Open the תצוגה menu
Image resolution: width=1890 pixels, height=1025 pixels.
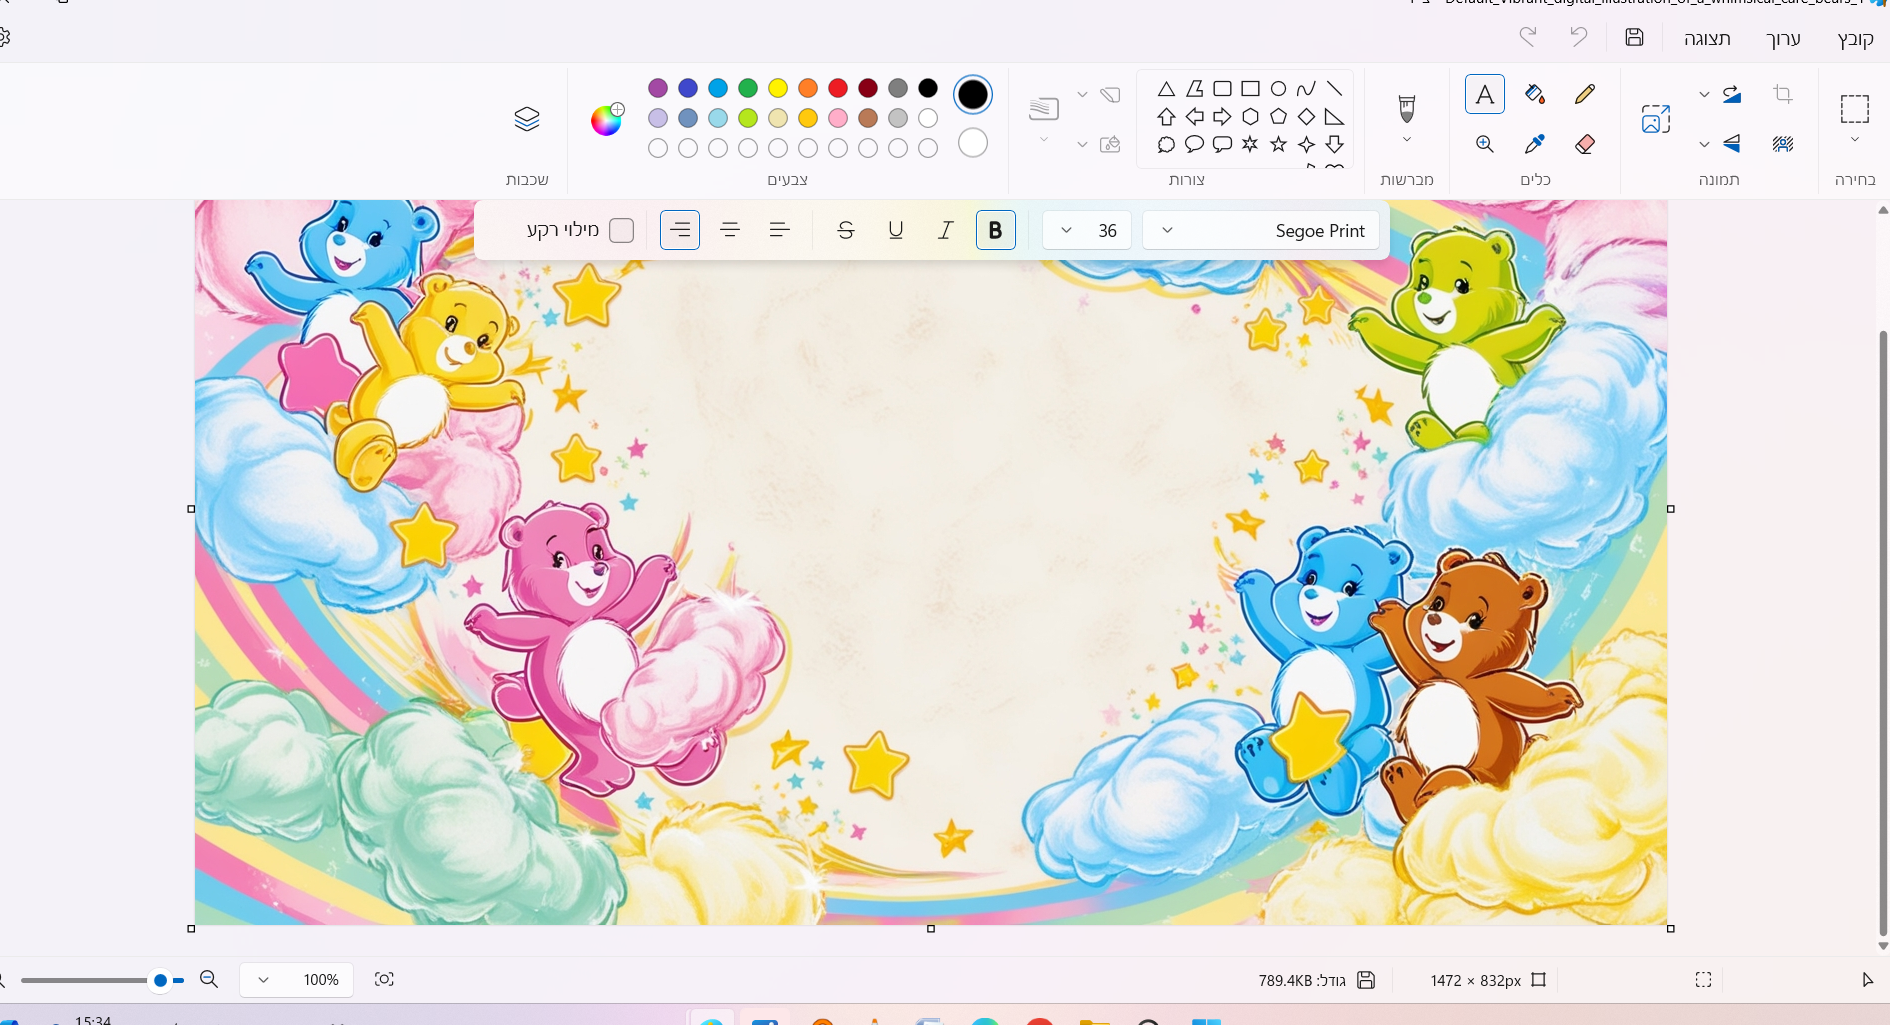1707,38
